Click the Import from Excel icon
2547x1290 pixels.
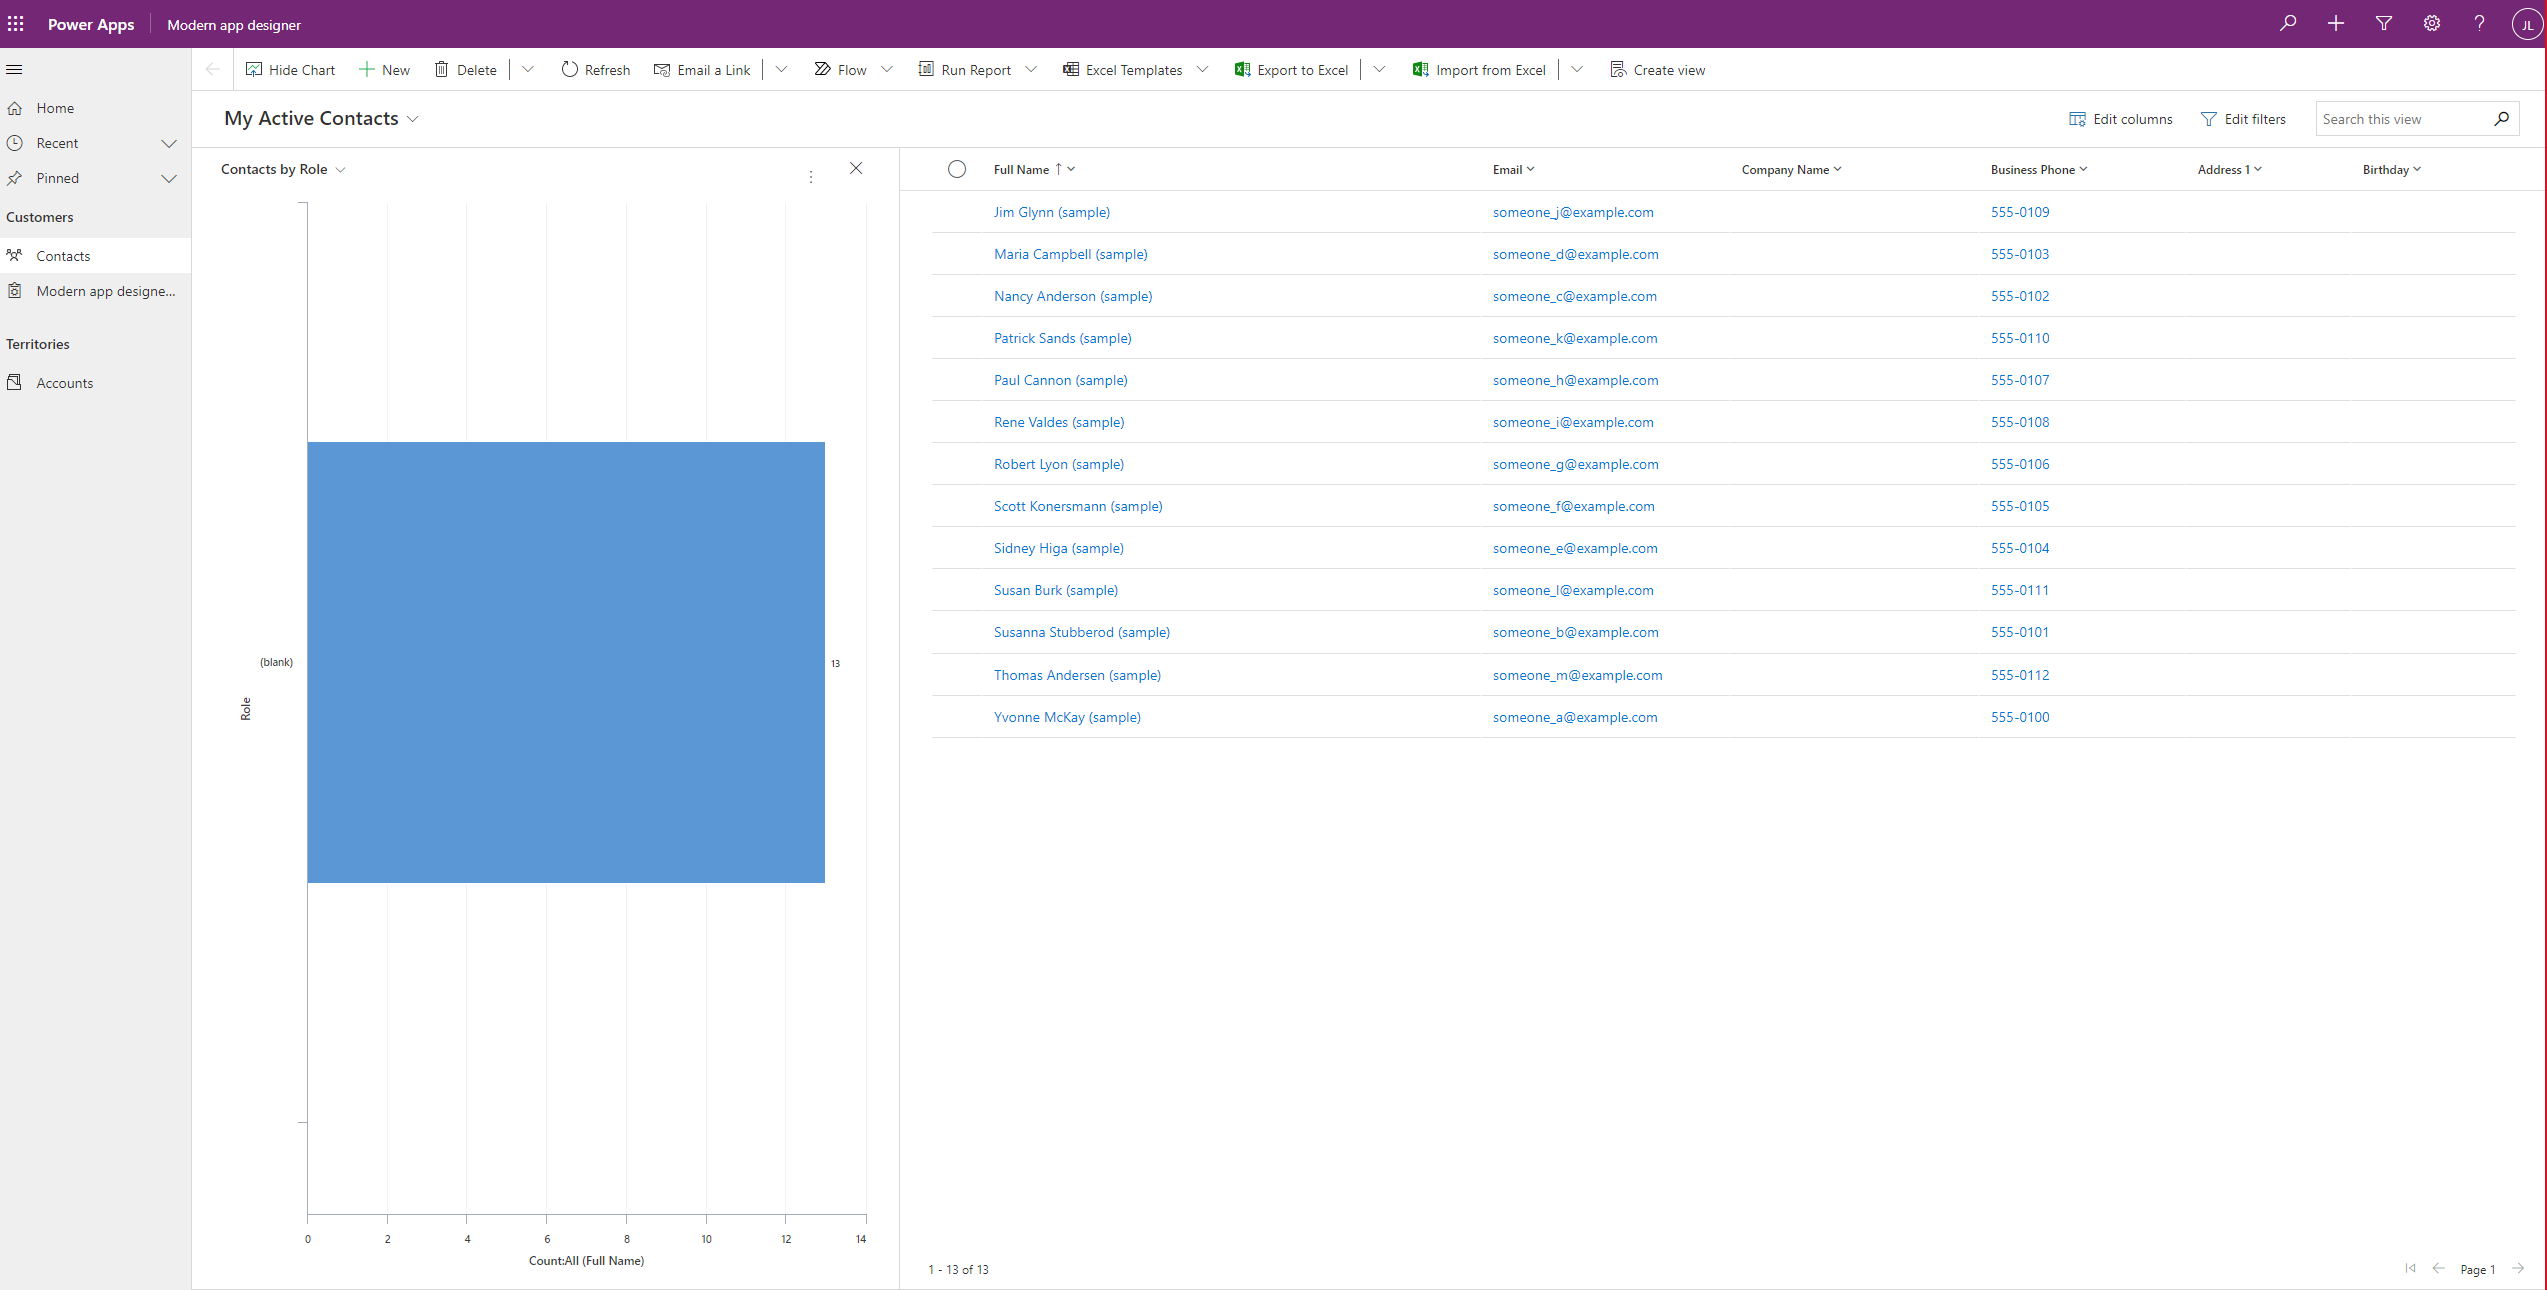pyautogui.click(x=1418, y=69)
